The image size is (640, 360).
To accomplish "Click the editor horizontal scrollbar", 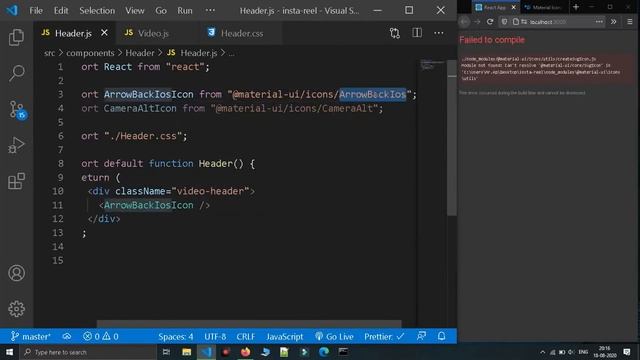I will 249,324.
